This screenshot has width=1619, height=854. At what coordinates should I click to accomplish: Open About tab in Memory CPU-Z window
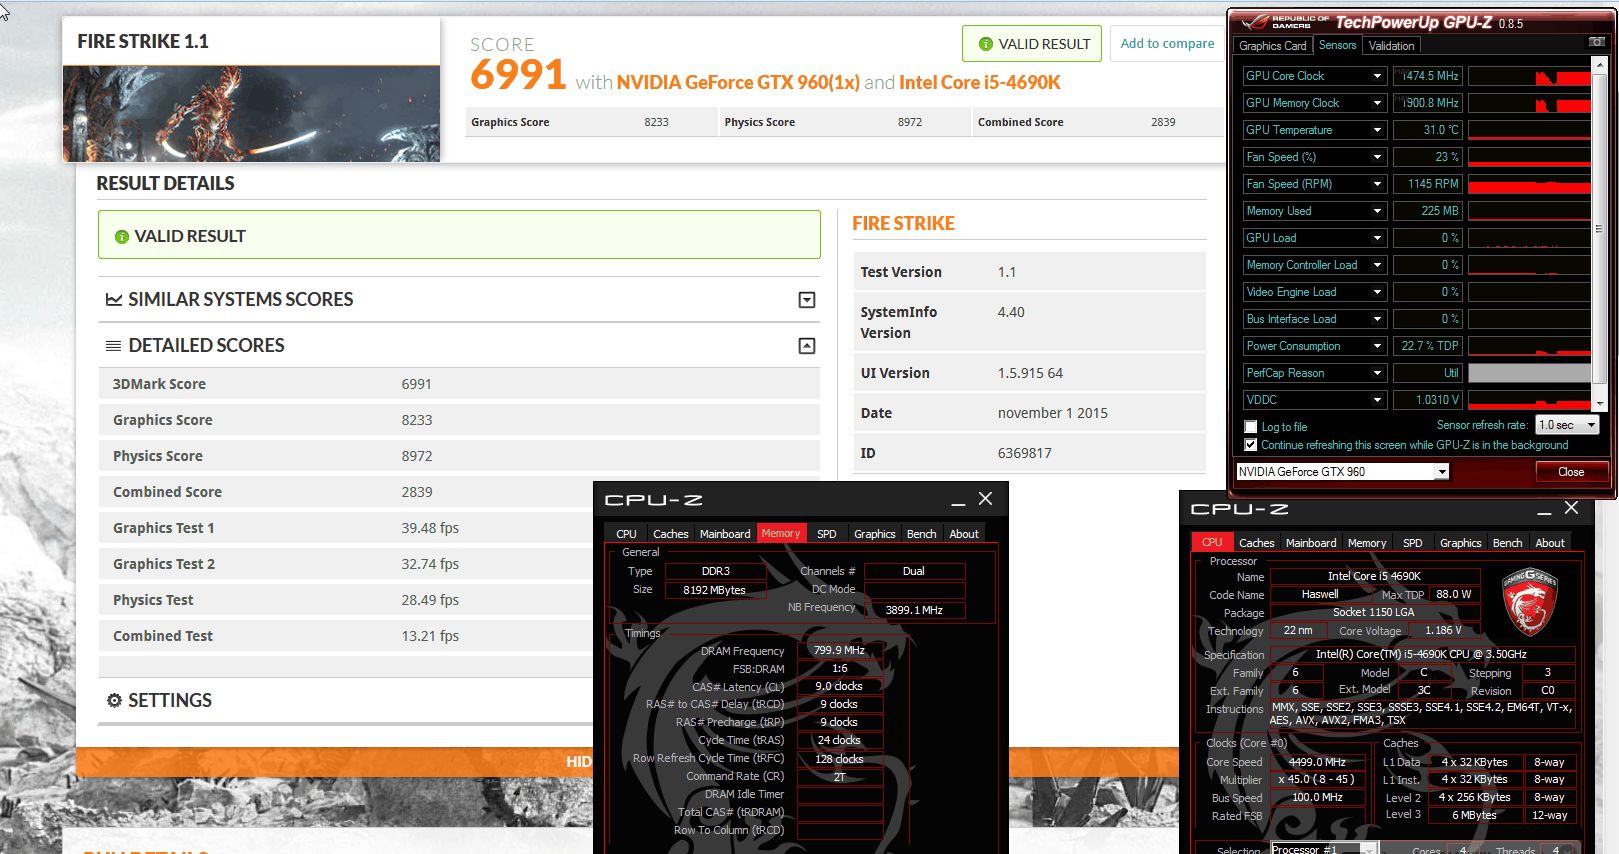(x=964, y=534)
